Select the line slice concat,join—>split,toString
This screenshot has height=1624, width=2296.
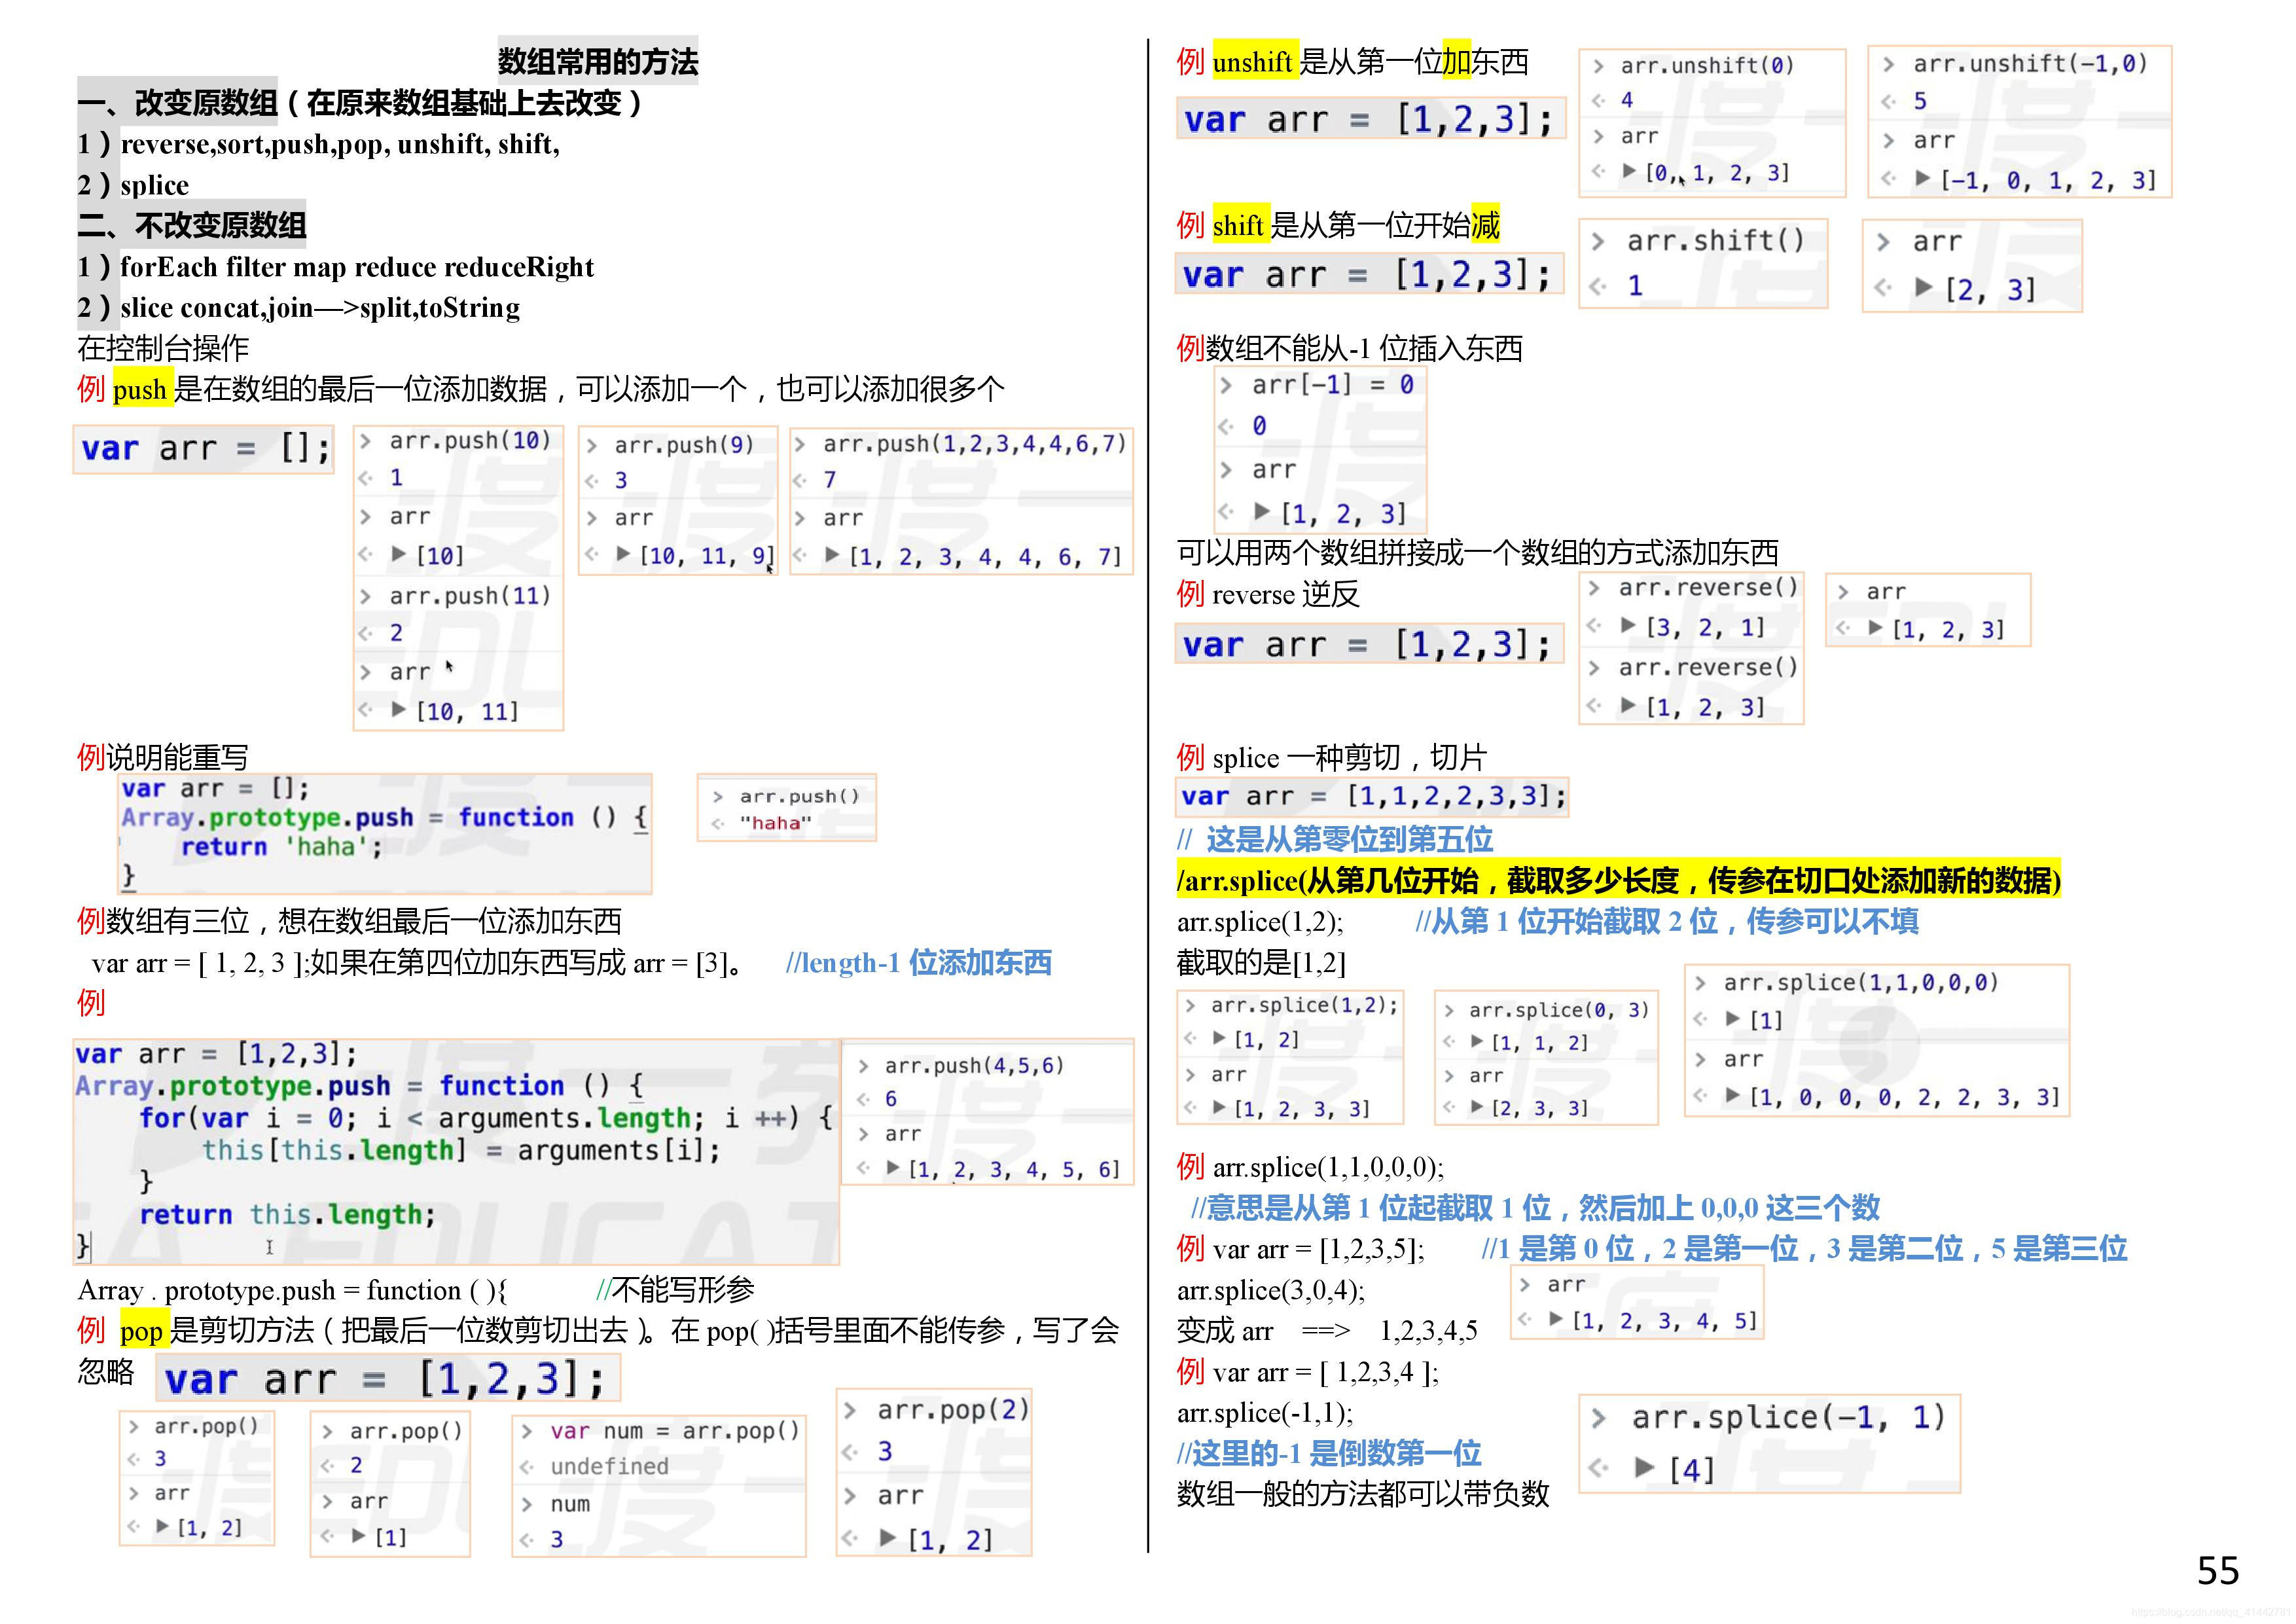(x=320, y=308)
